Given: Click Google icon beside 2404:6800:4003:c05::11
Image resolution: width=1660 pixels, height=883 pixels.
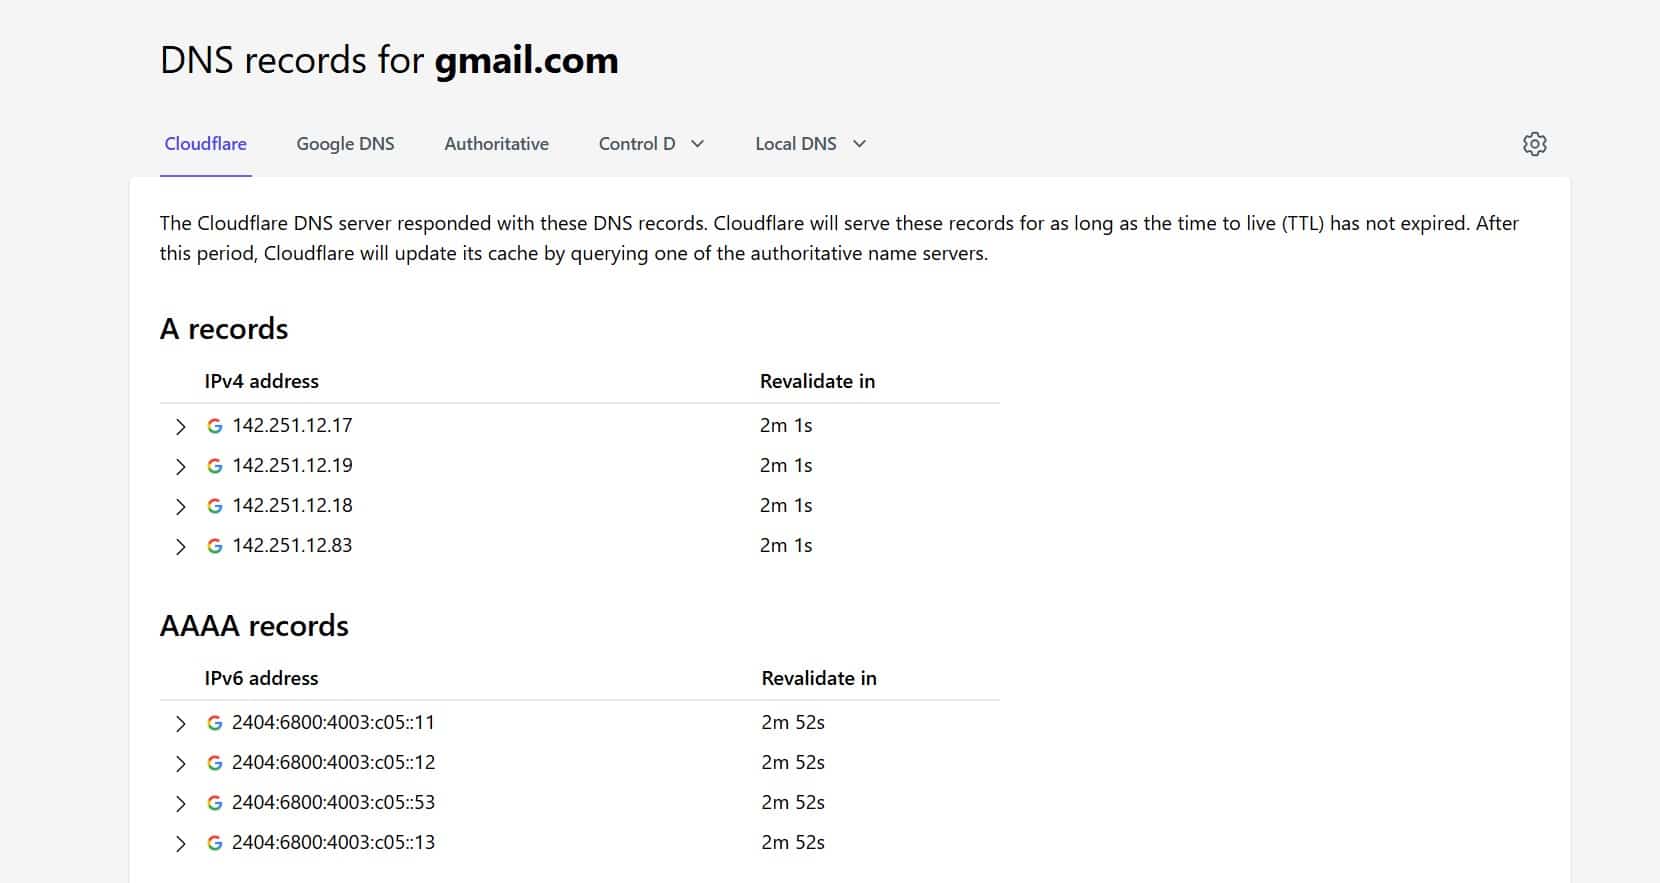Looking at the screenshot, I should click(214, 723).
